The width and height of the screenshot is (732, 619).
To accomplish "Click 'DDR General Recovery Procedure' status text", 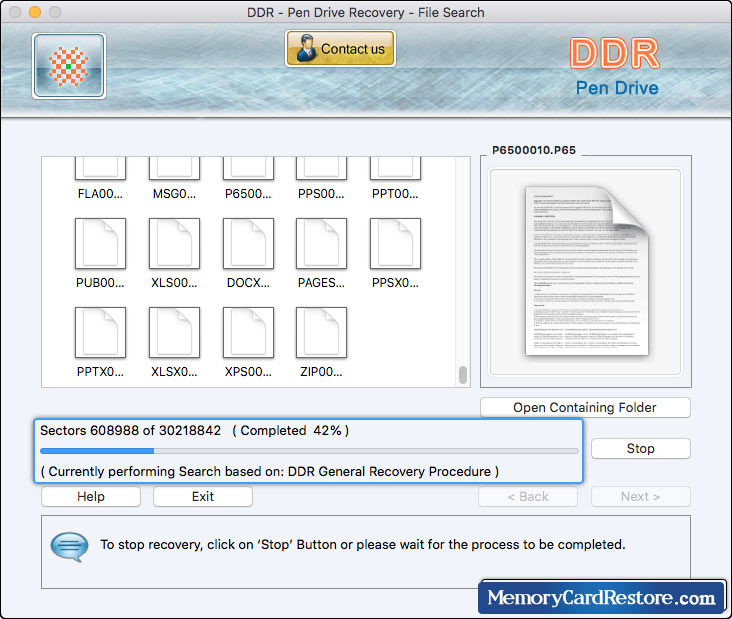I will (389, 471).
